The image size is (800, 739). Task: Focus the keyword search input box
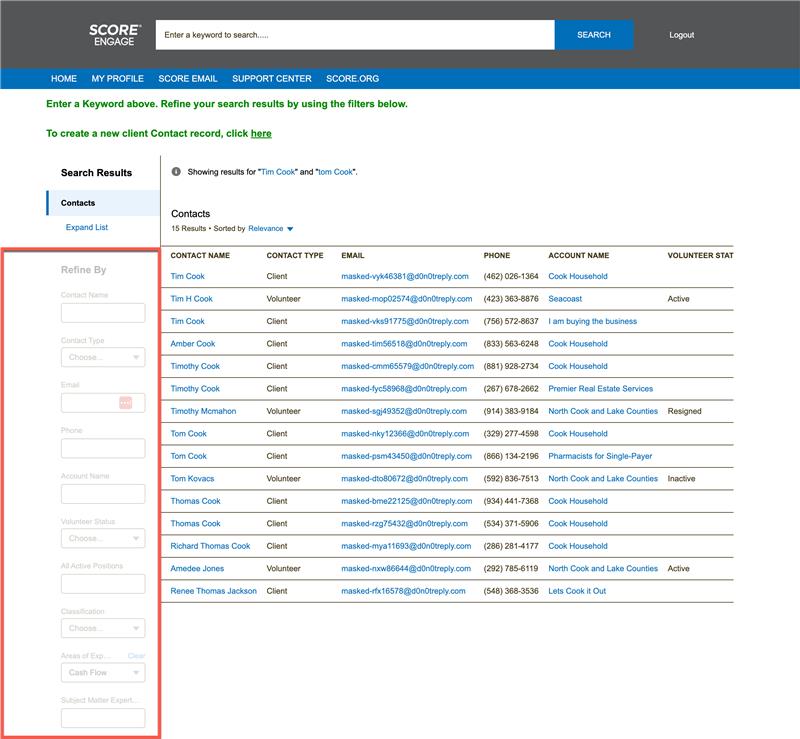355,35
